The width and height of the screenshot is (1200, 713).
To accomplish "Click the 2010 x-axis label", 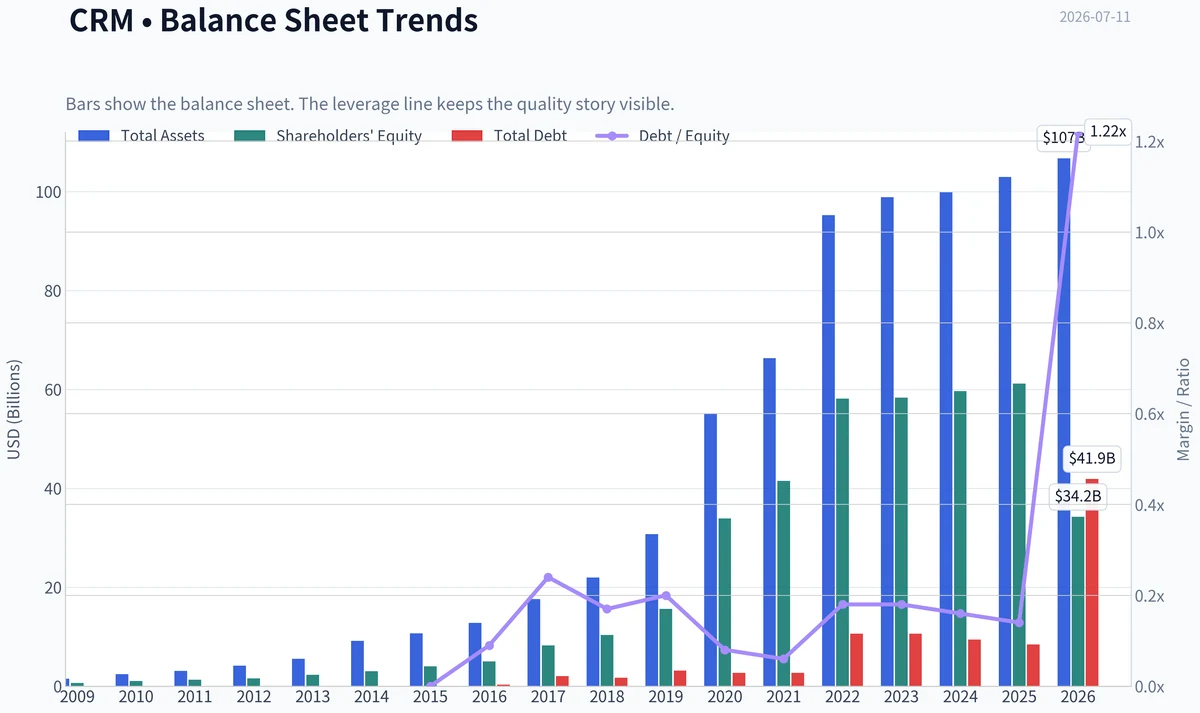I will coord(136,696).
